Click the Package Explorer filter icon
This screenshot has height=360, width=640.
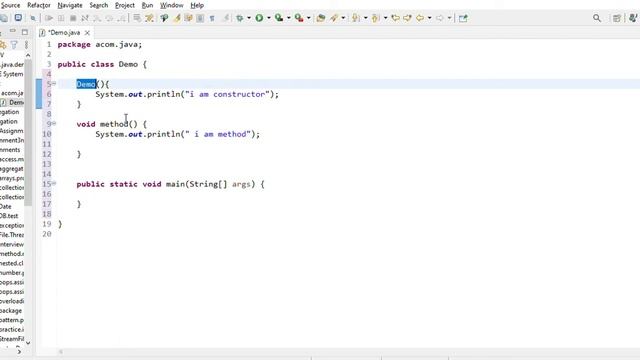click(x=14, y=45)
